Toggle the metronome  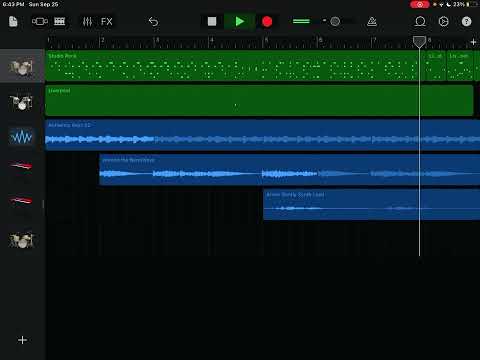point(372,22)
